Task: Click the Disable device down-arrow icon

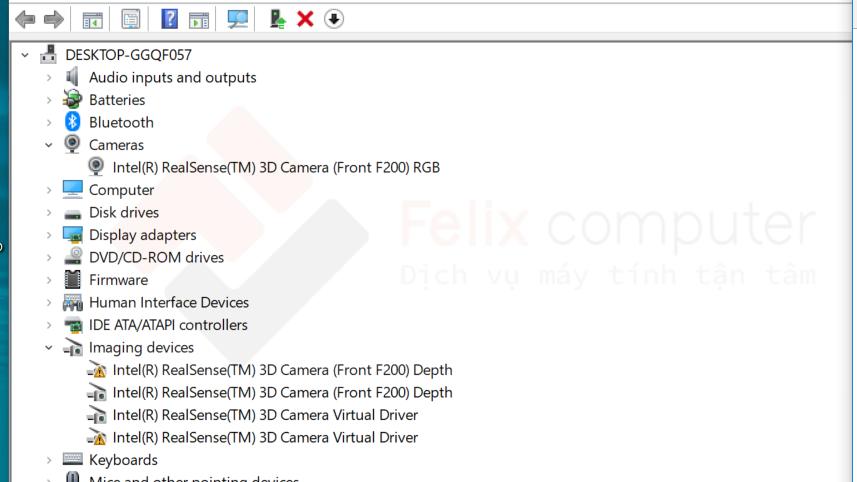Action: [334, 19]
